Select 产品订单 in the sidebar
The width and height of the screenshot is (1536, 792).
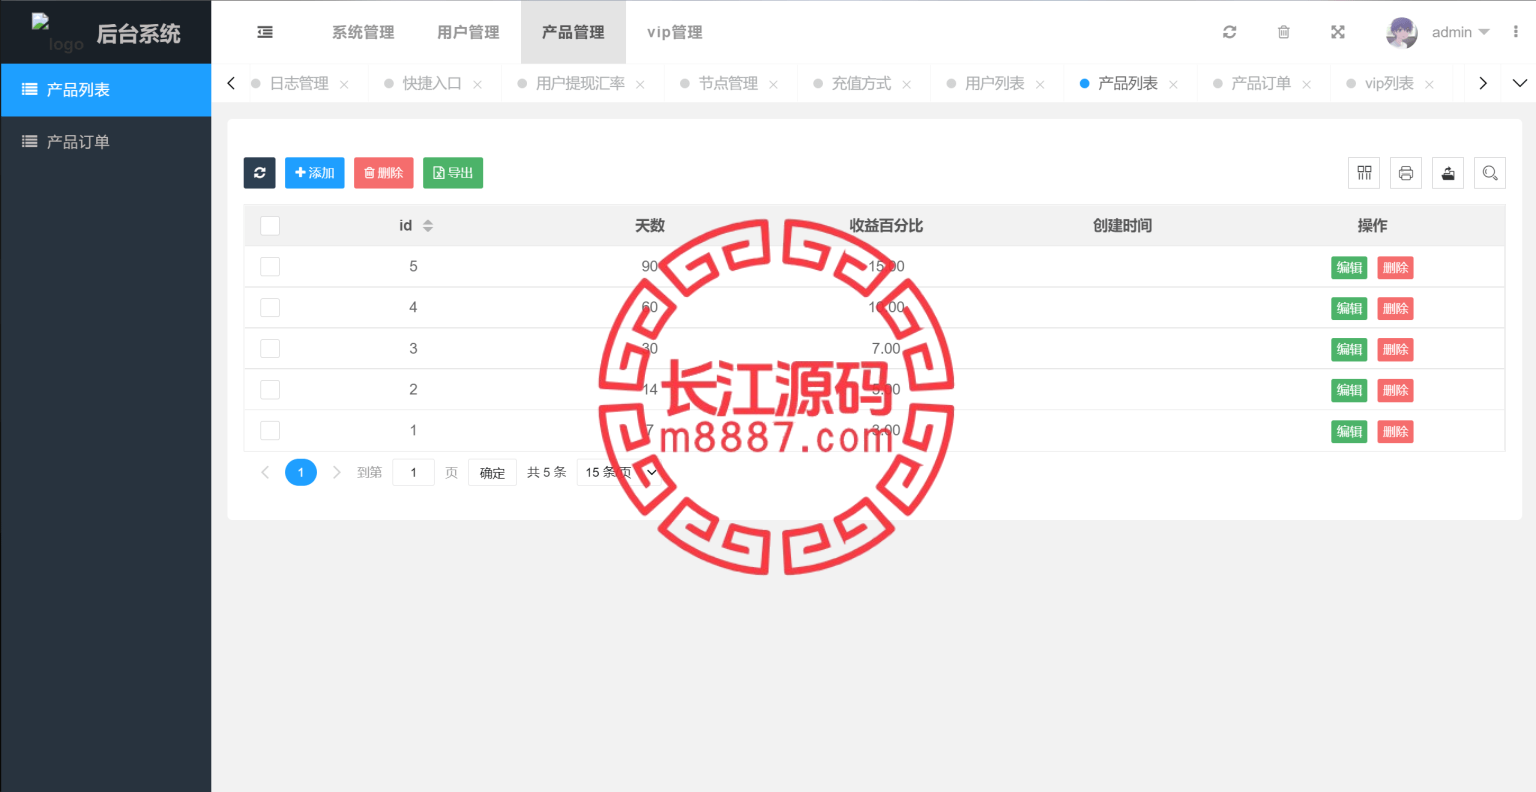point(106,142)
